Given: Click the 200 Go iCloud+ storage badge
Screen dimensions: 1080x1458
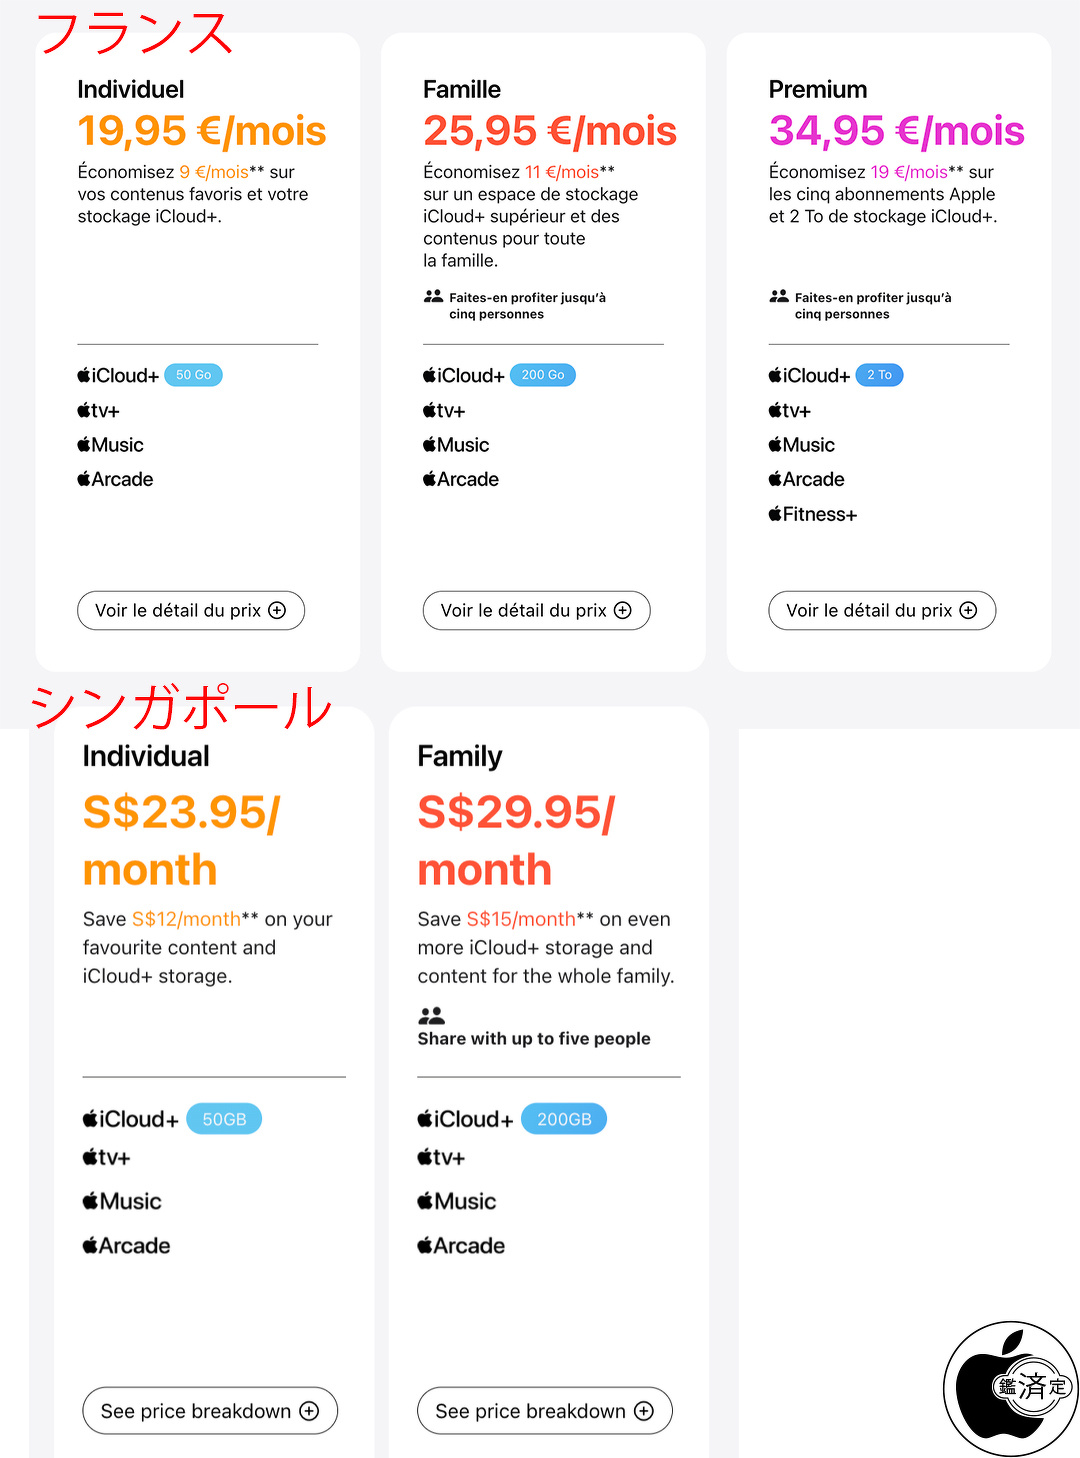Looking at the screenshot, I should coord(543,375).
